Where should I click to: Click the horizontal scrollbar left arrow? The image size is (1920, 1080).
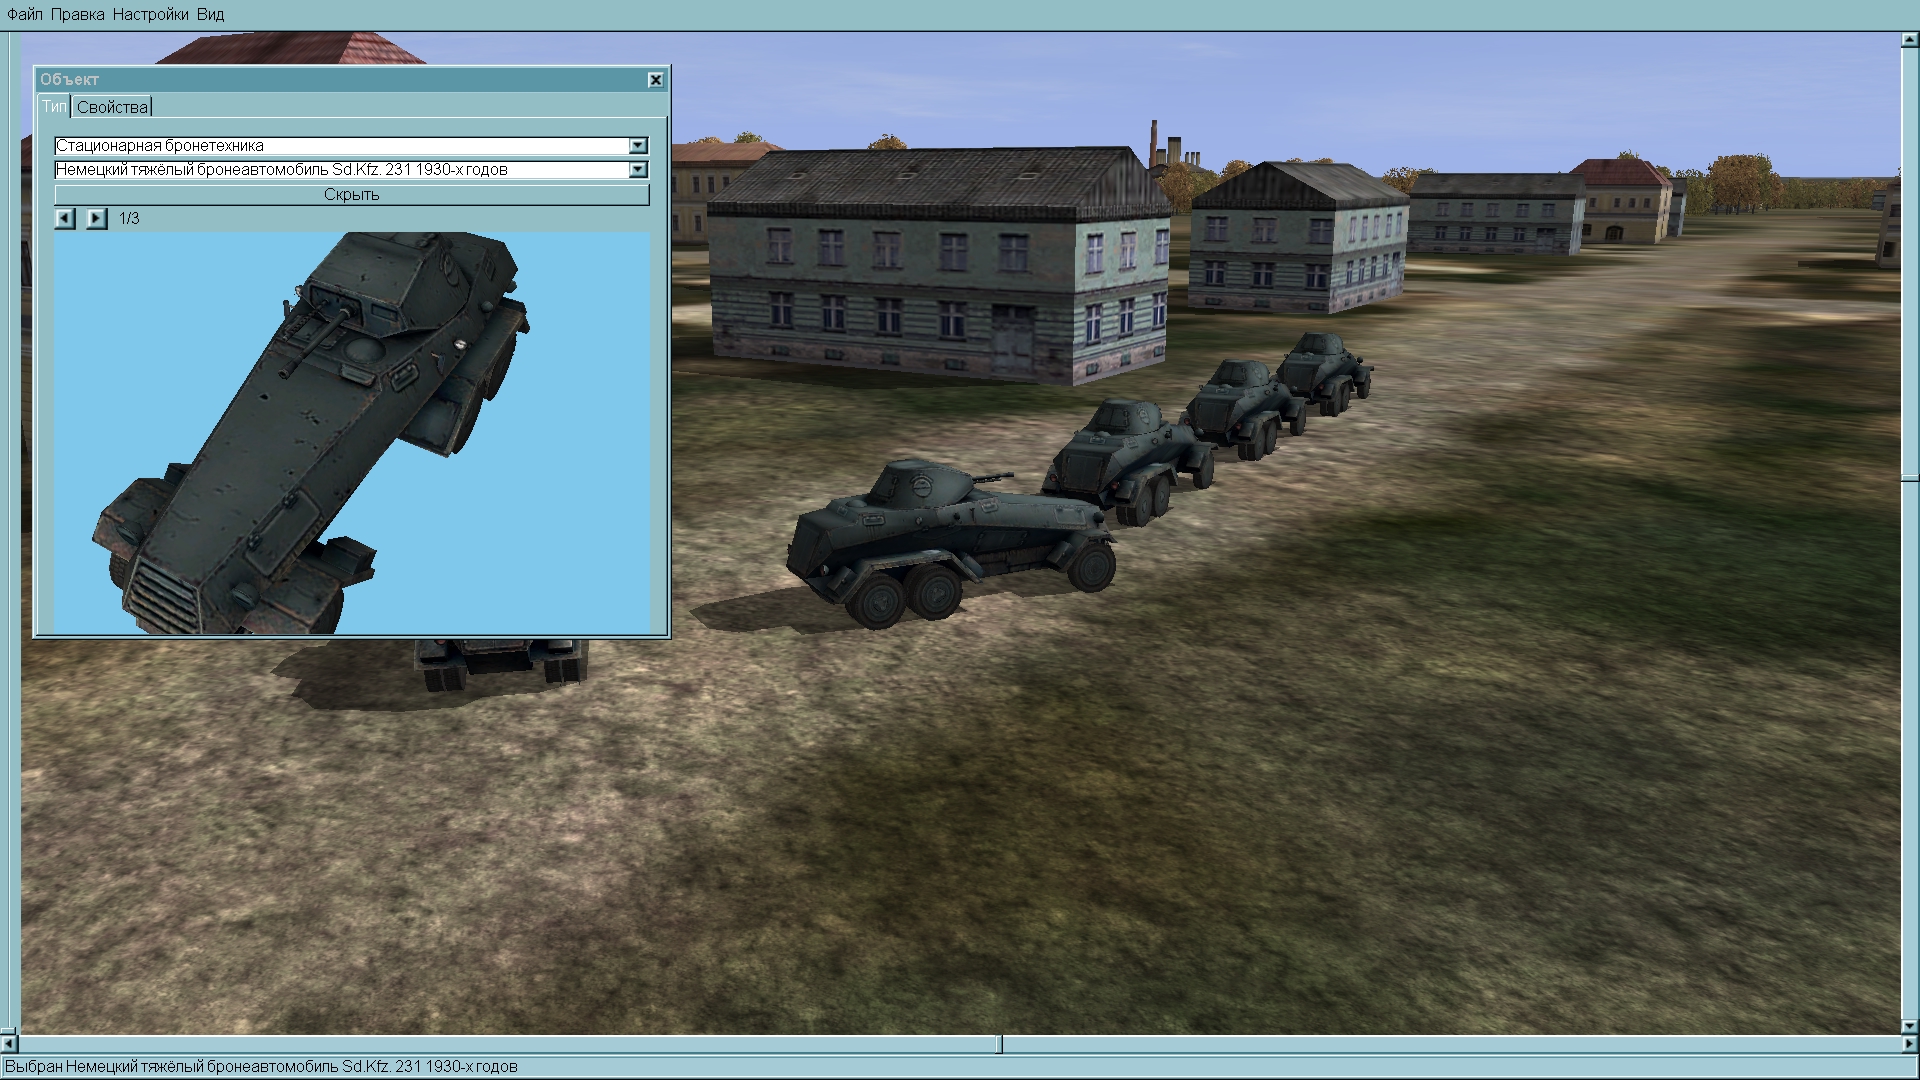point(9,1044)
